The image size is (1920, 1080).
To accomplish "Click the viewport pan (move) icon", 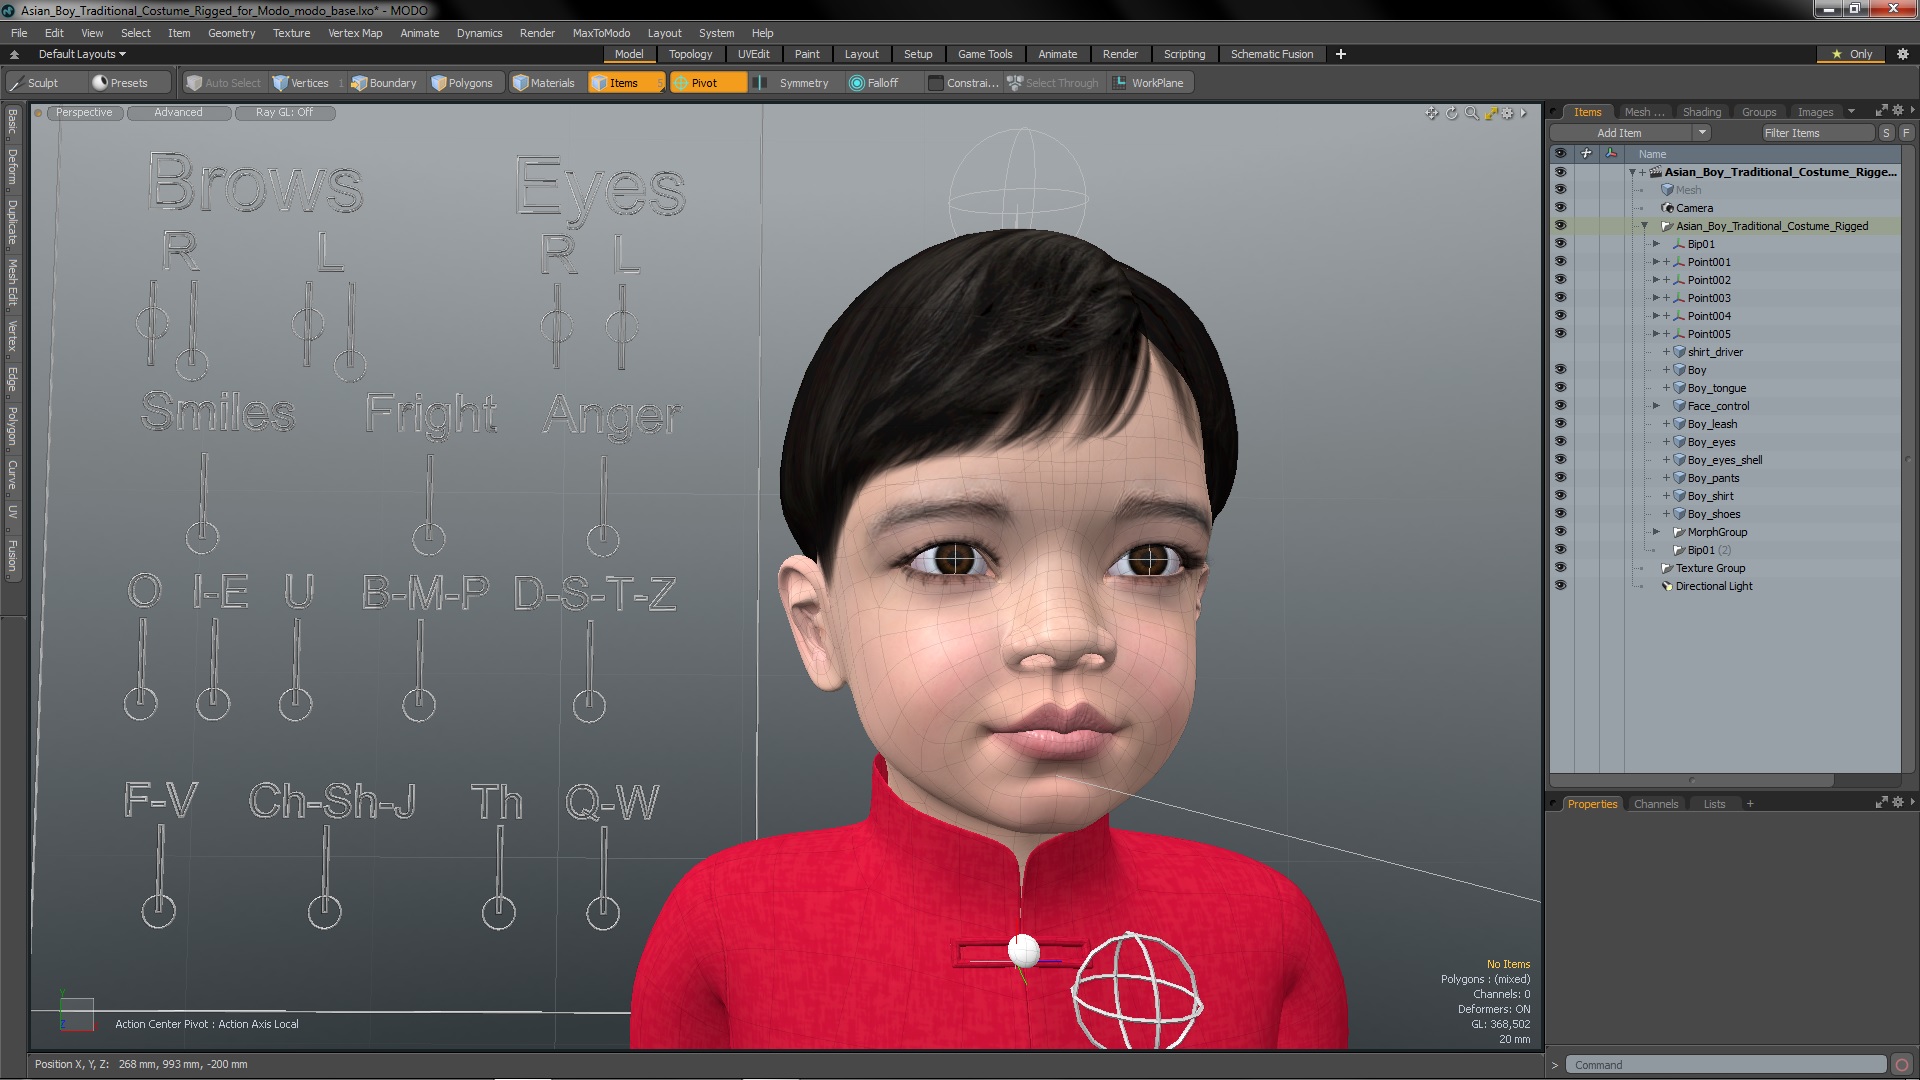I will (x=1431, y=113).
